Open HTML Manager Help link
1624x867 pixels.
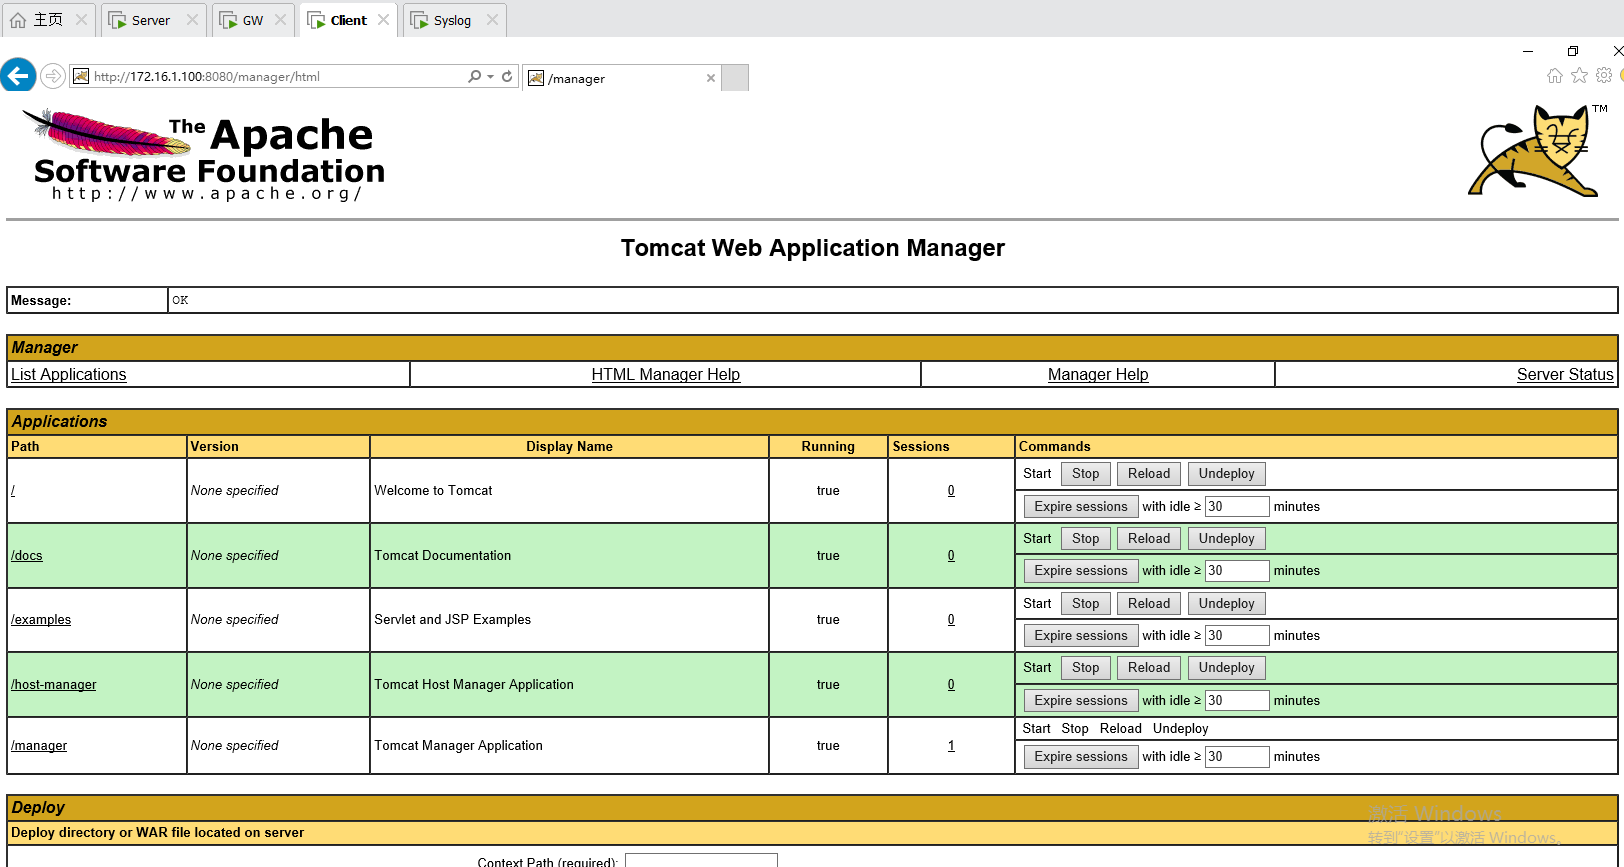pos(666,374)
